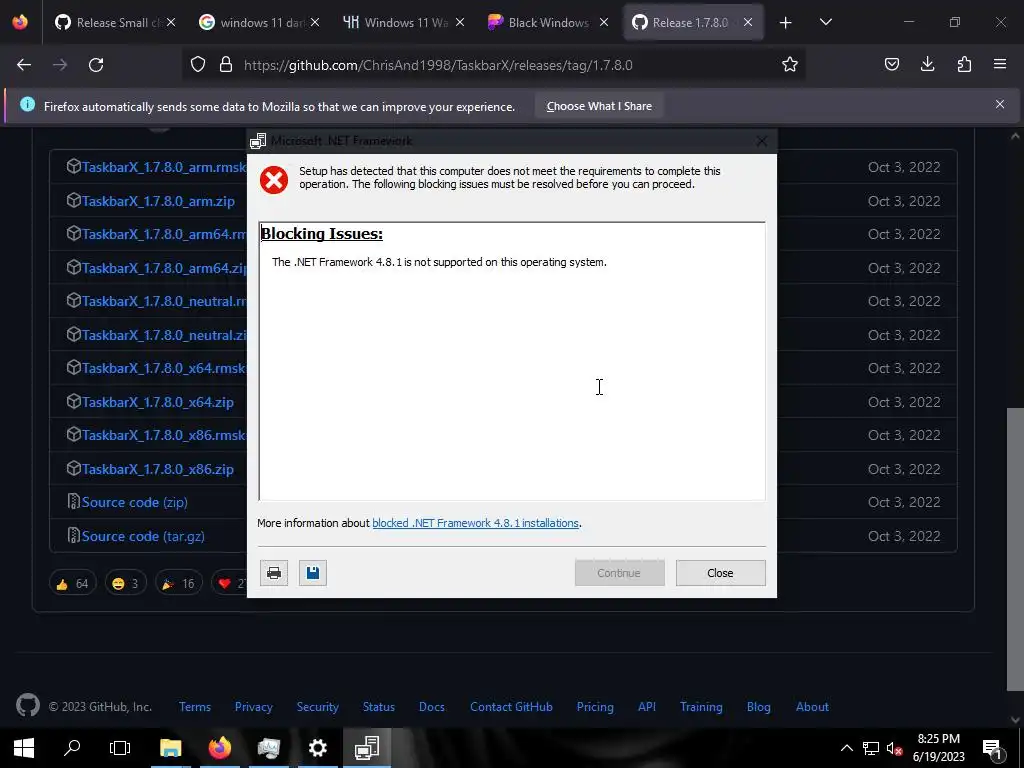This screenshot has height=768, width=1024.
Task: Open GitHub Terms footer link
Action: (195, 707)
